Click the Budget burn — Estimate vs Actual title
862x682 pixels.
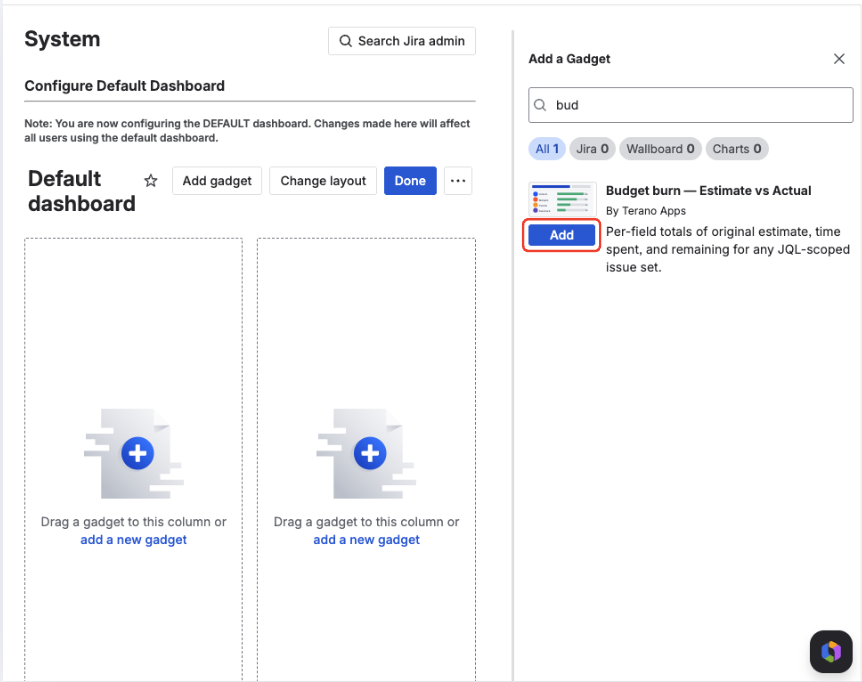coord(709,191)
